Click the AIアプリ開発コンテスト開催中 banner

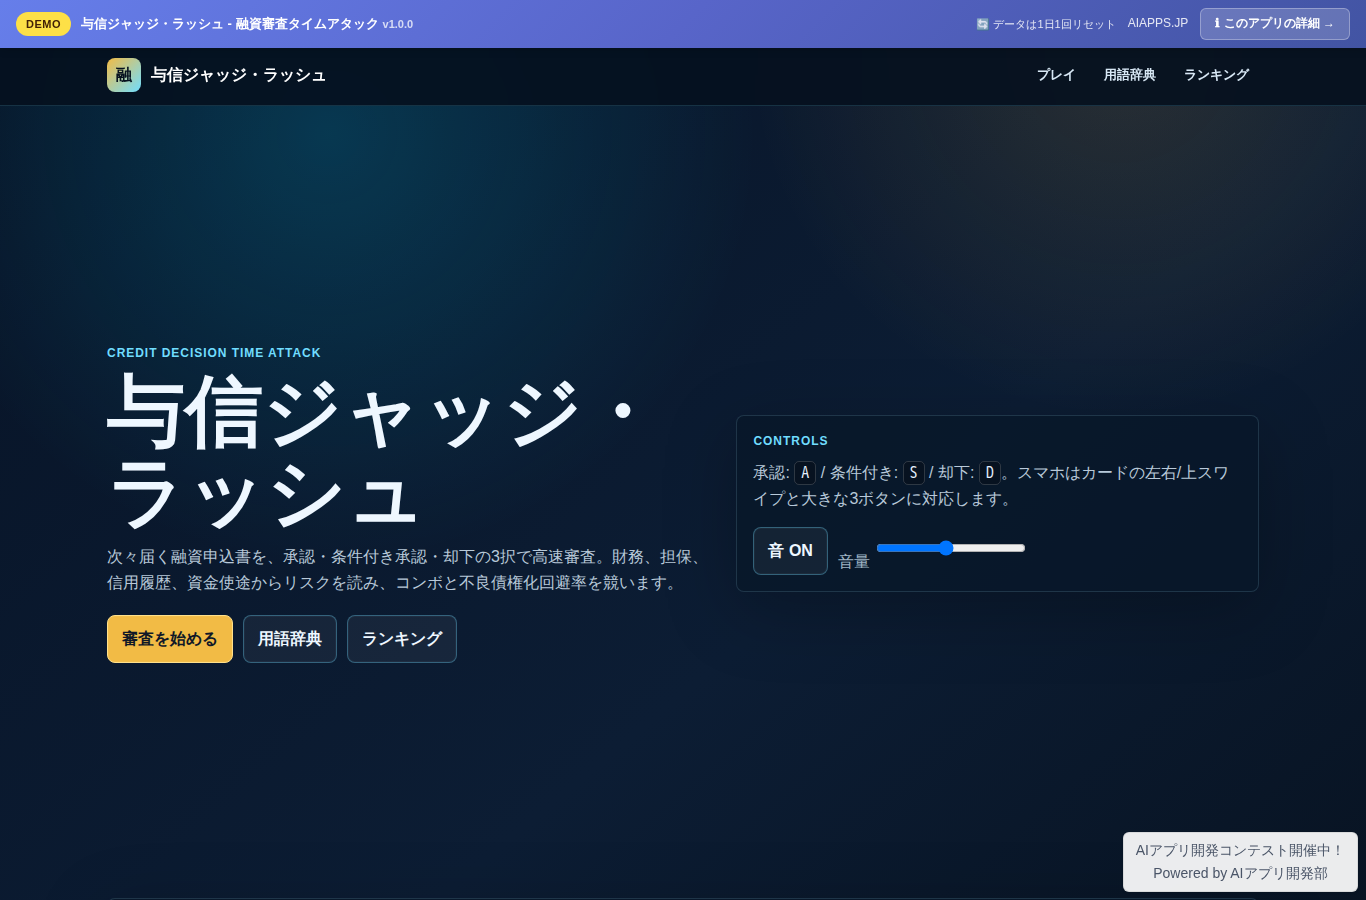point(1240,850)
